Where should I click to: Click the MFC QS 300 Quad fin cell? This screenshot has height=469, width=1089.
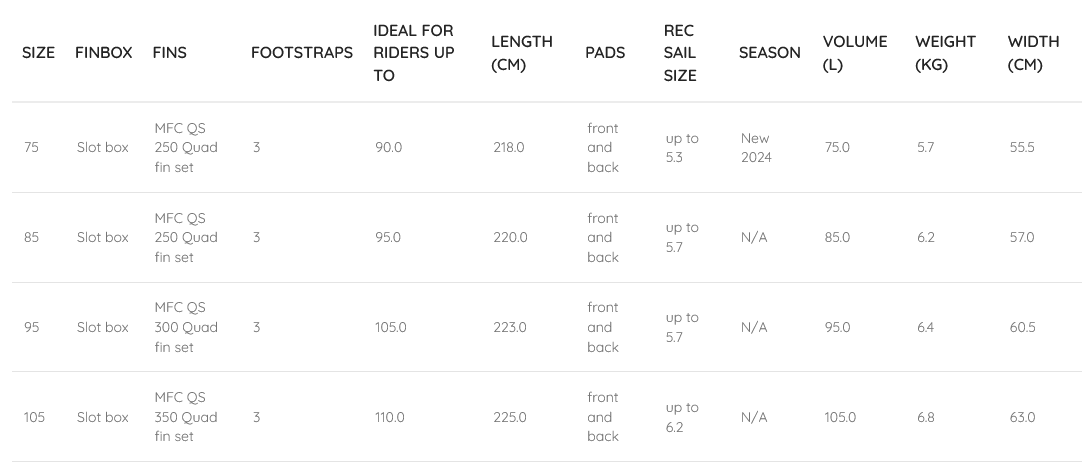(x=186, y=327)
